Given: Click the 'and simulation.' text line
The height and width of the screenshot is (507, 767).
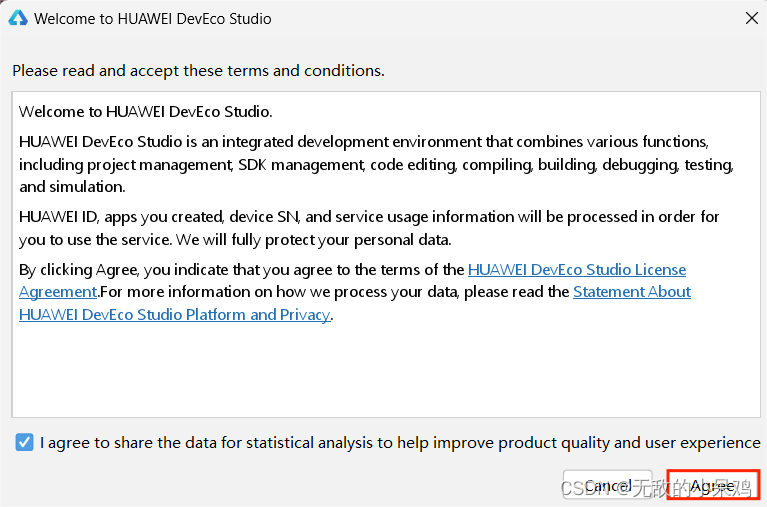Looking at the screenshot, I should (72, 187).
